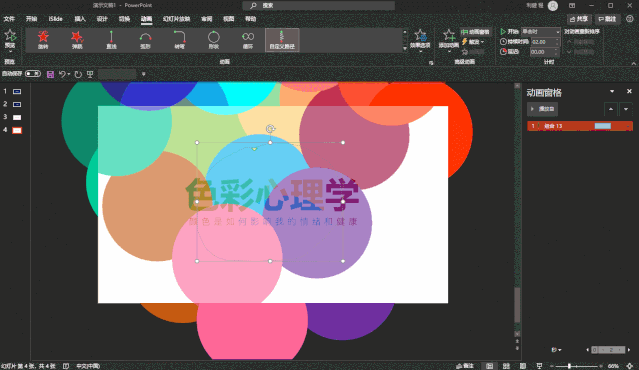This screenshot has height=370, width=639.
Task: Click the 66% zoom level
Action: (613, 366)
